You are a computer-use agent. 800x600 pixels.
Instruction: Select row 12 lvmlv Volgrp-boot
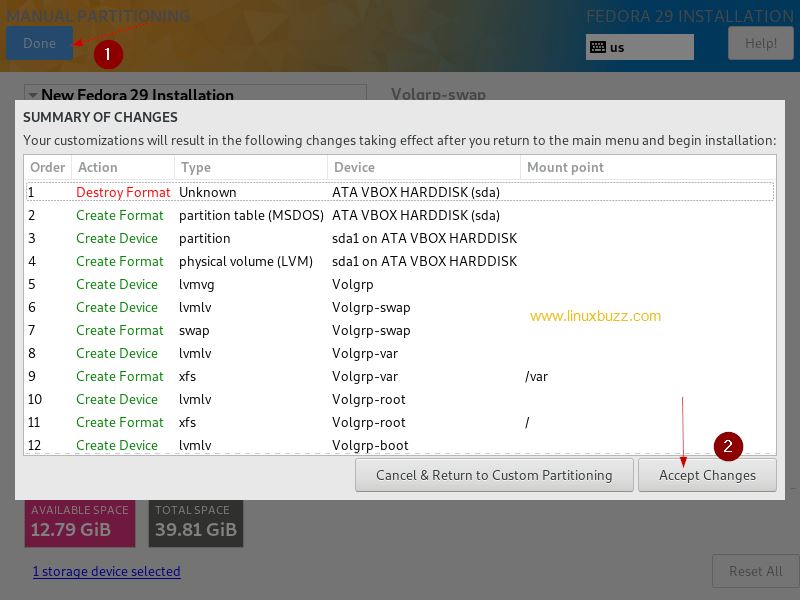[x=400, y=444]
